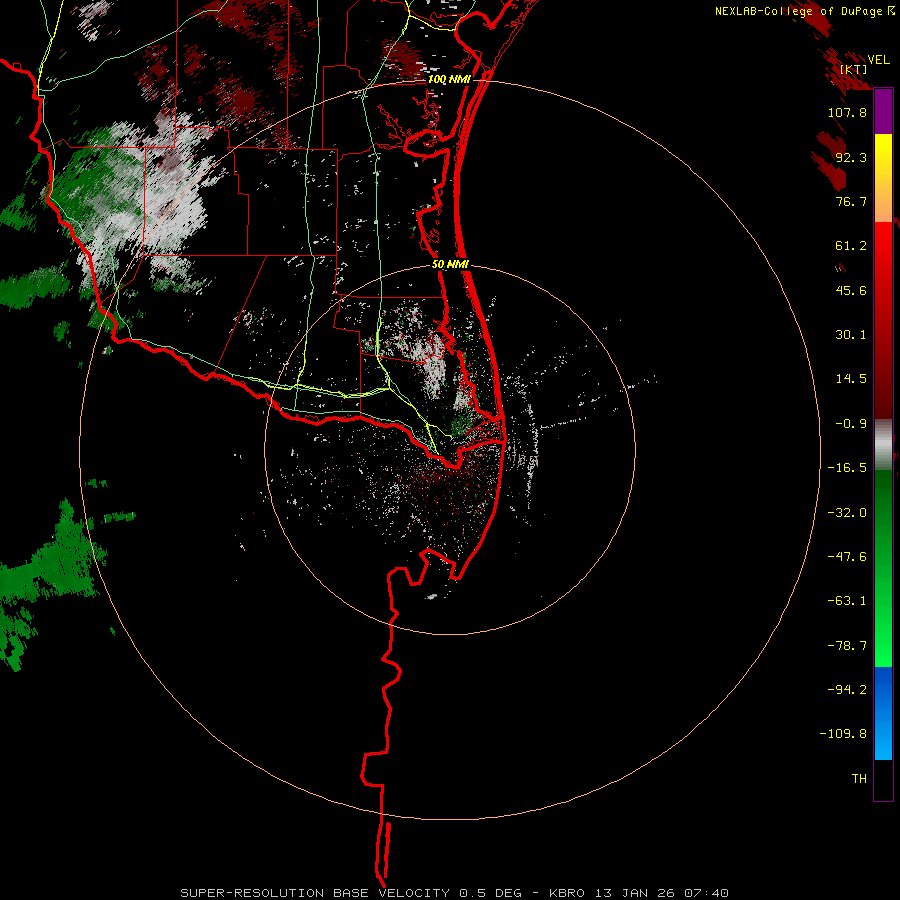Screen dimensions: 900x900
Task: Pick the purple segment of the color bar
Action: pos(883,111)
